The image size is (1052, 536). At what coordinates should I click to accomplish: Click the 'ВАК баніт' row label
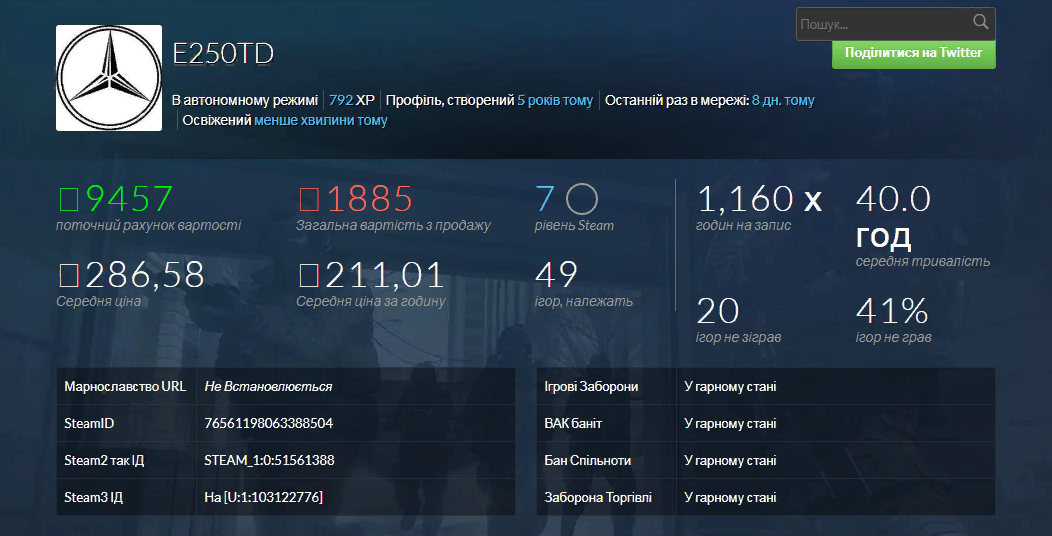coord(574,424)
